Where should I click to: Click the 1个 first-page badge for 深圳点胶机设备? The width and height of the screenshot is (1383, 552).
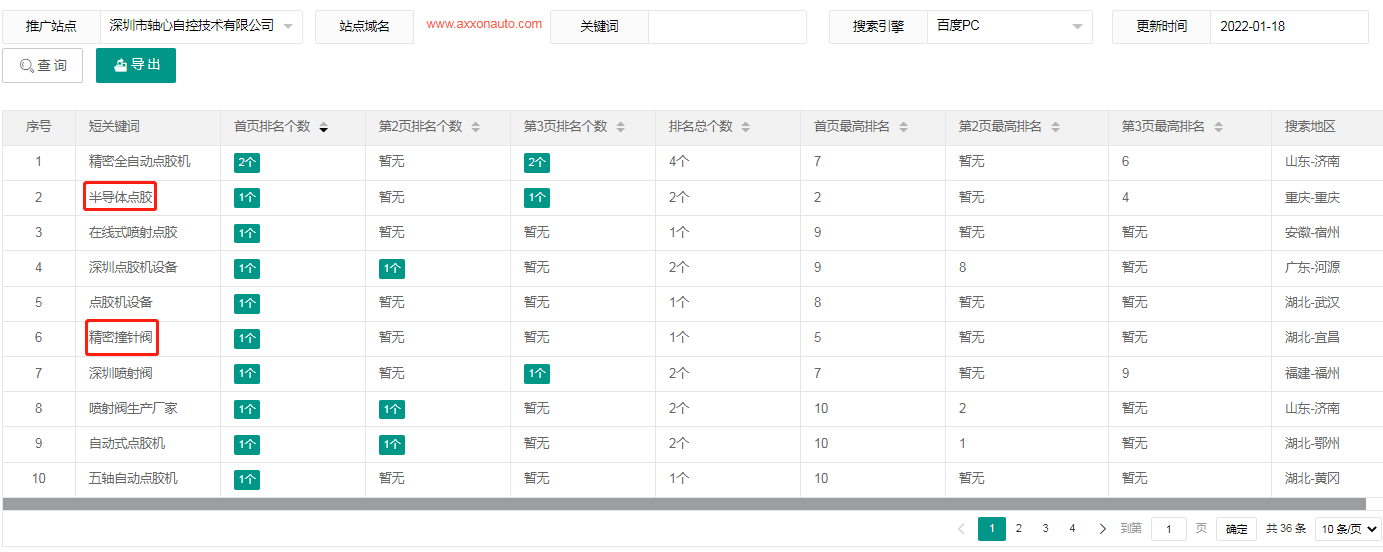coord(247,268)
